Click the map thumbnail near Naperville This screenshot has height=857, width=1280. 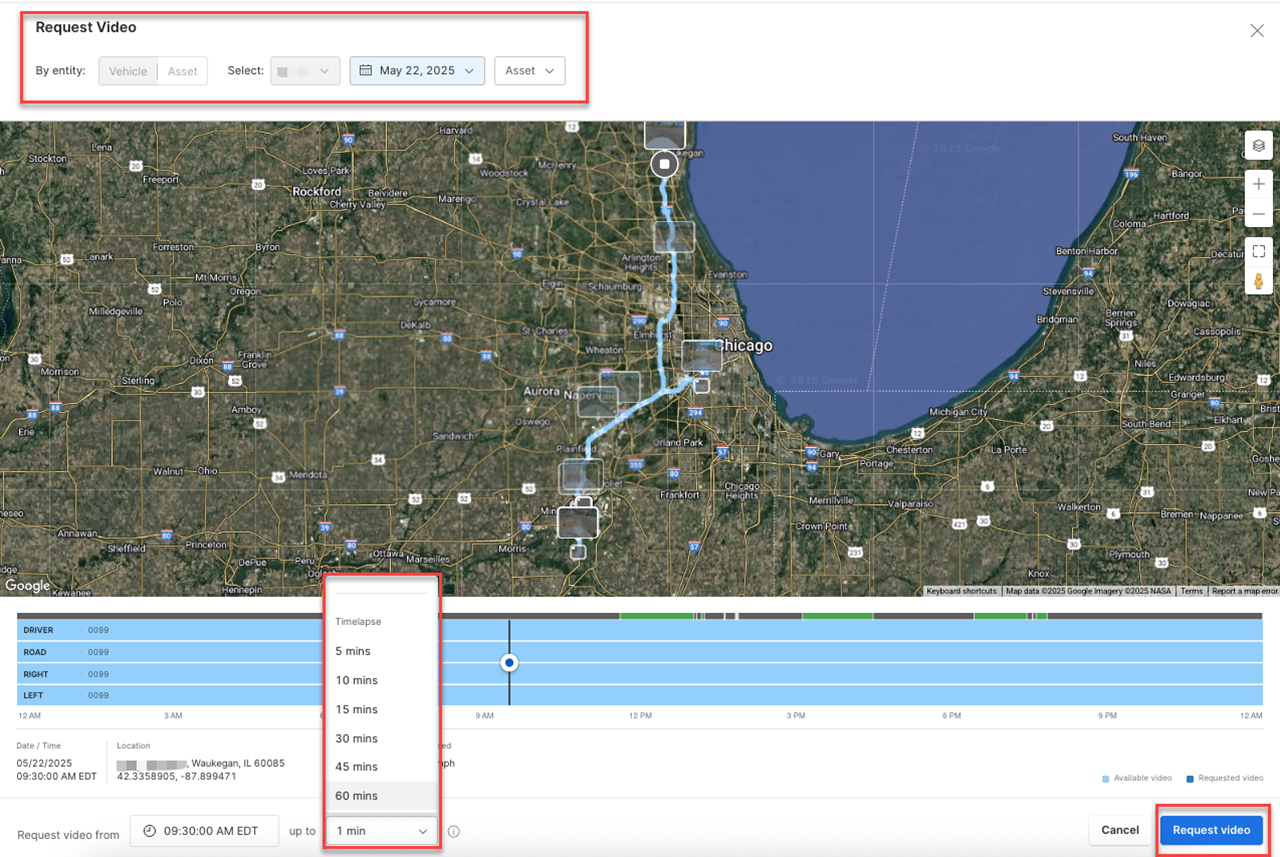[x=598, y=402]
